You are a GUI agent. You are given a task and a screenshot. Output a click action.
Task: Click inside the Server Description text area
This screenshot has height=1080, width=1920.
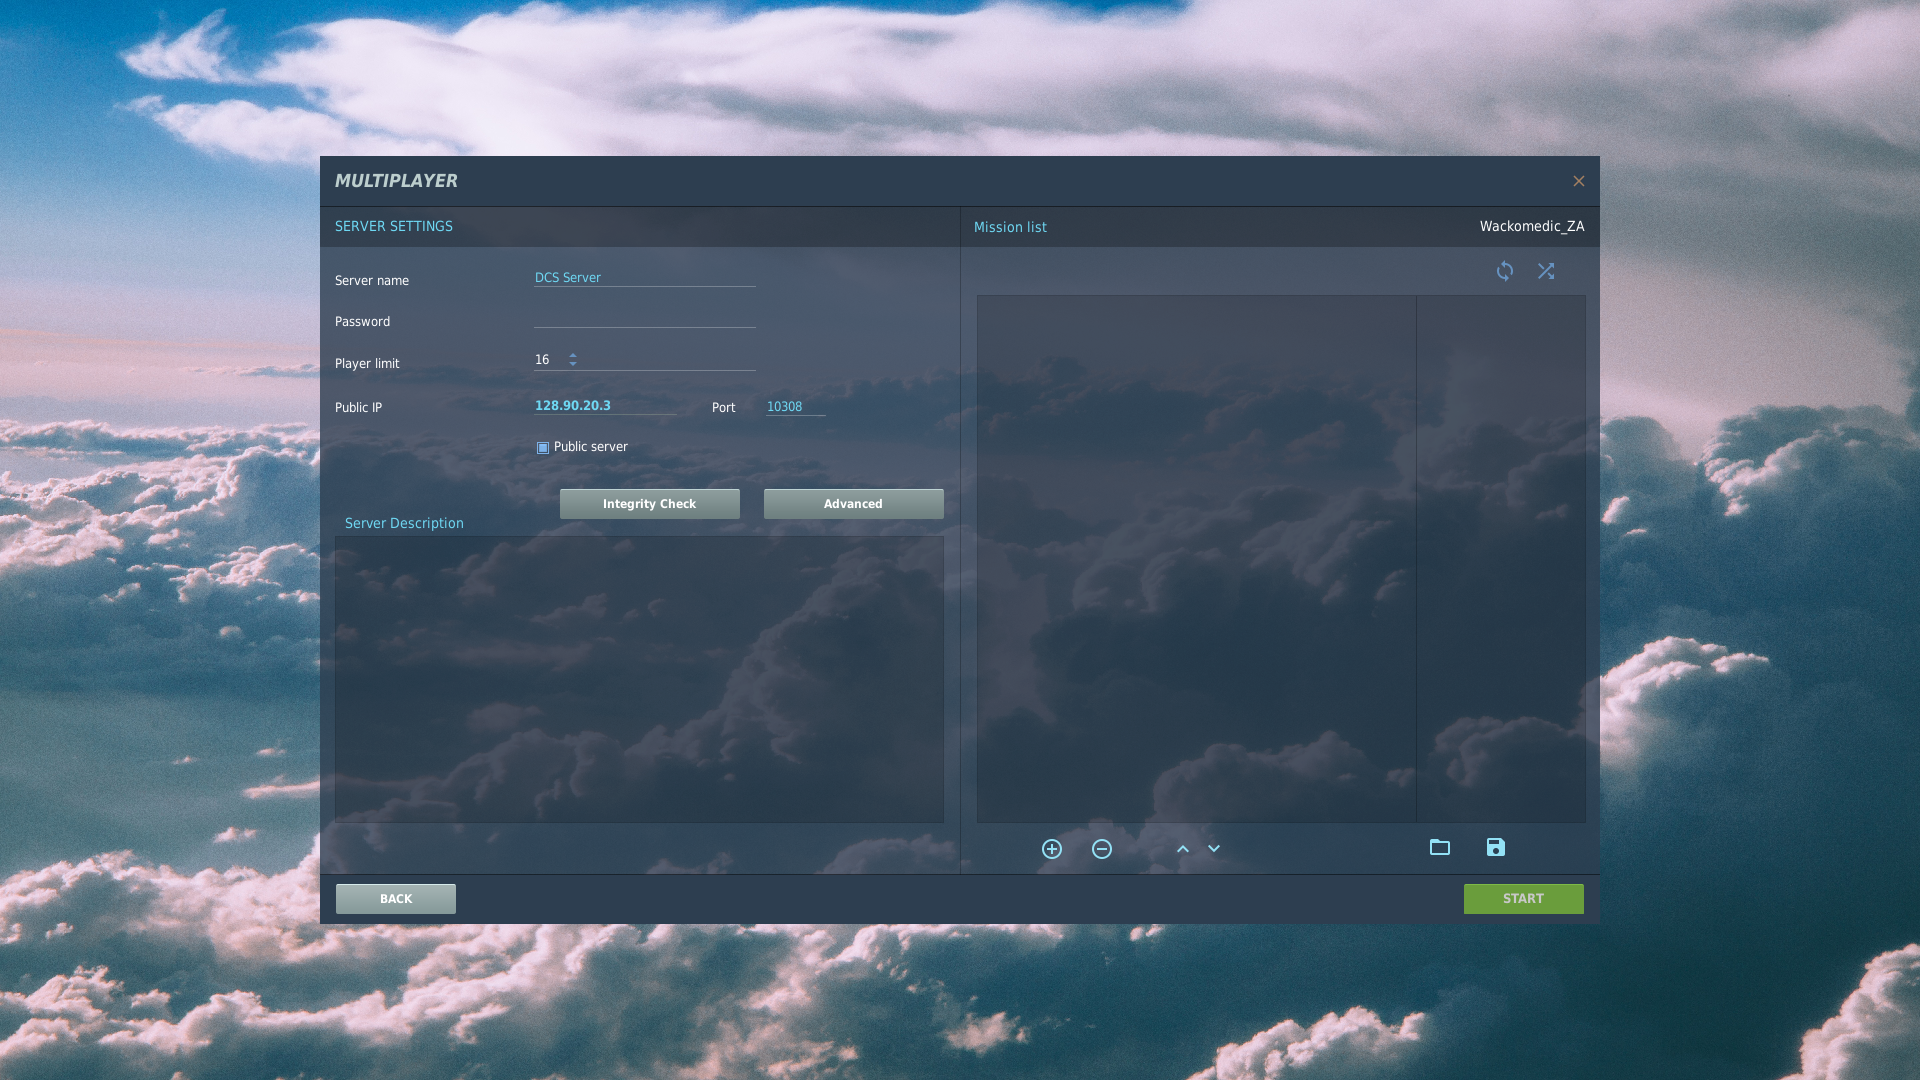[x=639, y=680]
